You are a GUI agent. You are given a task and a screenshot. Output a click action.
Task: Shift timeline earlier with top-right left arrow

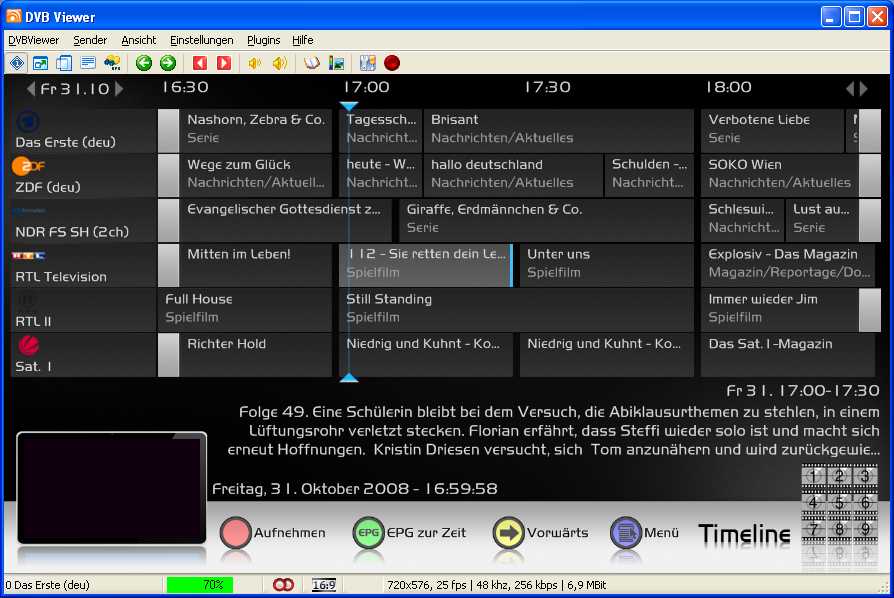pyautogui.click(x=850, y=88)
